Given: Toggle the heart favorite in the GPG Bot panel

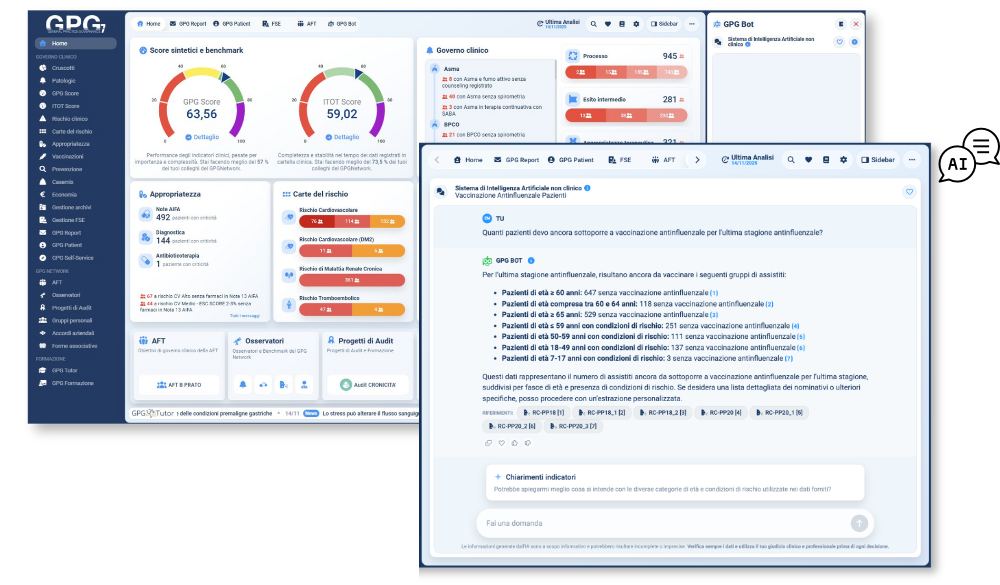Looking at the screenshot, I should [x=839, y=42].
